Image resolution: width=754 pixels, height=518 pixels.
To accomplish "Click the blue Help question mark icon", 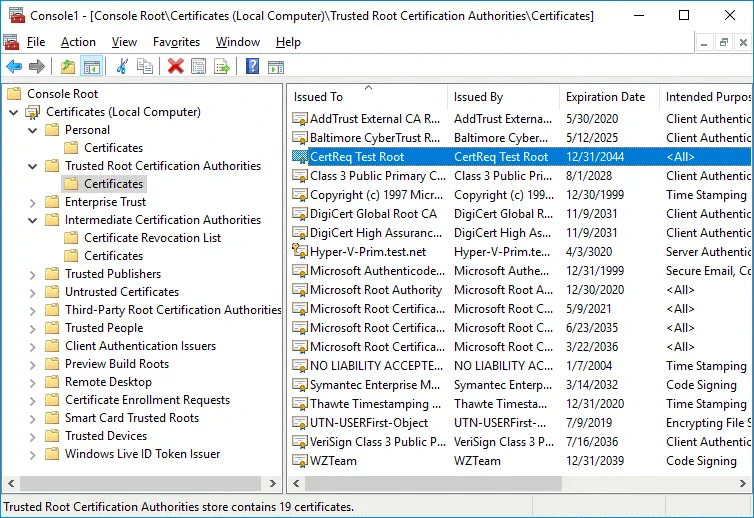I will (252, 67).
